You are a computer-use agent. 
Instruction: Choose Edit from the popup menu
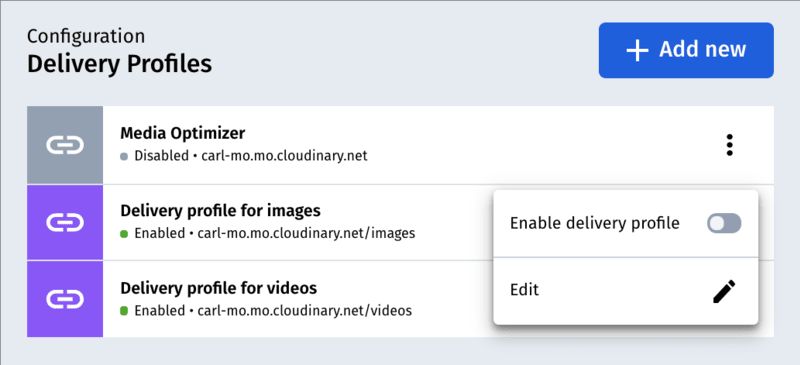click(626, 290)
